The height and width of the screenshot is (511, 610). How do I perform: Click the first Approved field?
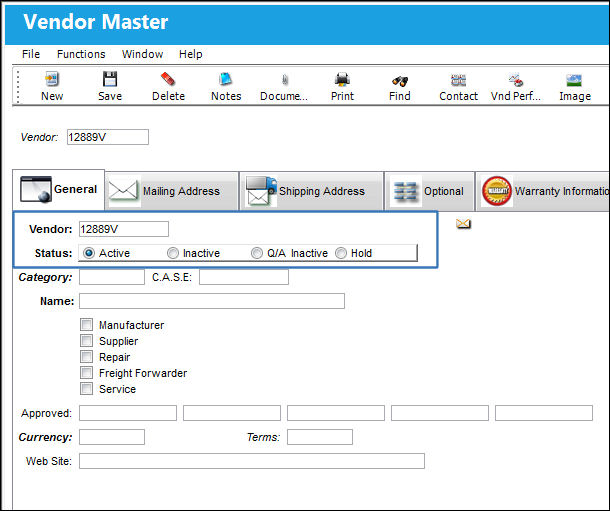pos(128,413)
